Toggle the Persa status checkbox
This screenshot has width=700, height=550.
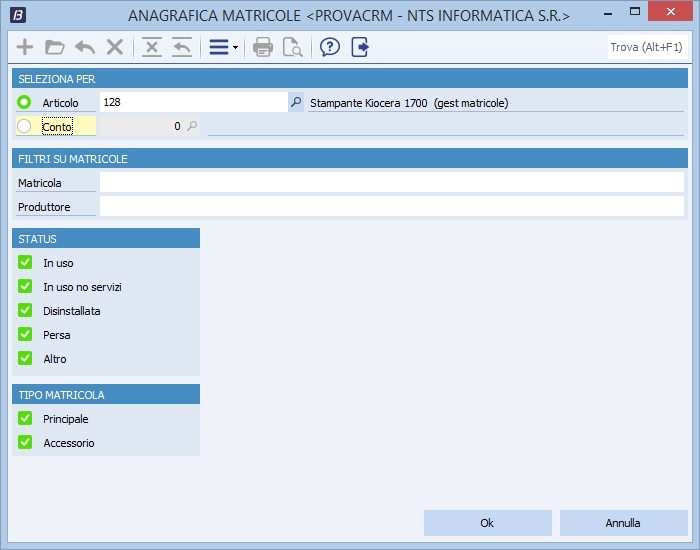(x=26, y=334)
